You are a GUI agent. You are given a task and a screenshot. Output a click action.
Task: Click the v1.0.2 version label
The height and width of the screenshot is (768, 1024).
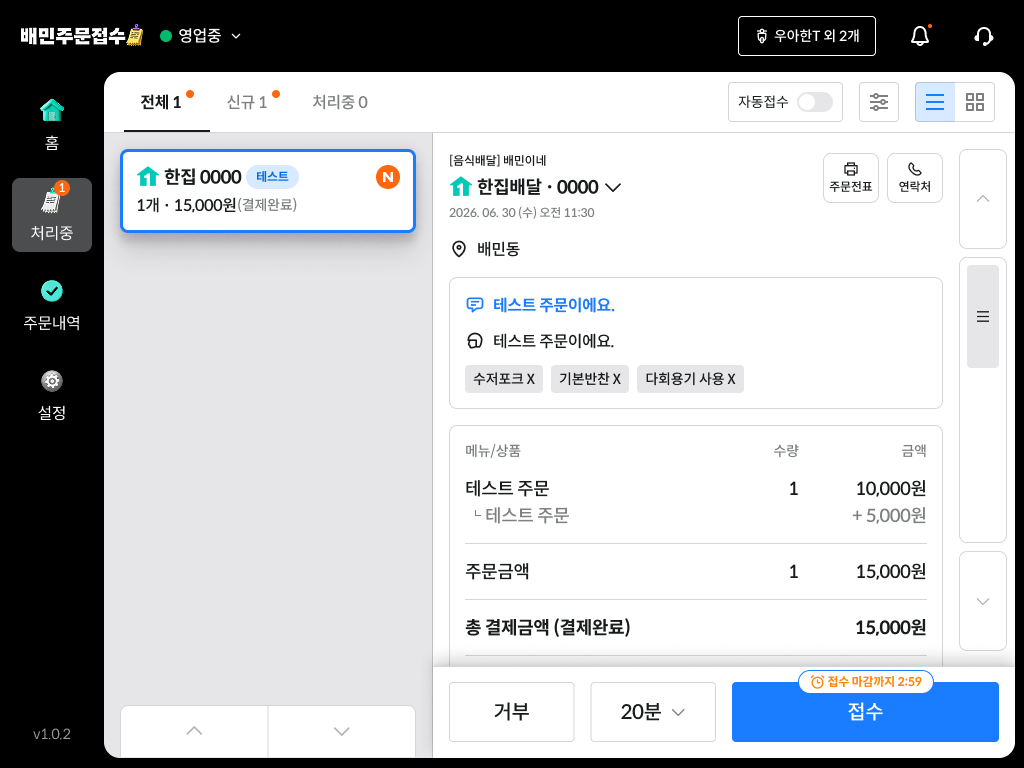click(x=52, y=734)
